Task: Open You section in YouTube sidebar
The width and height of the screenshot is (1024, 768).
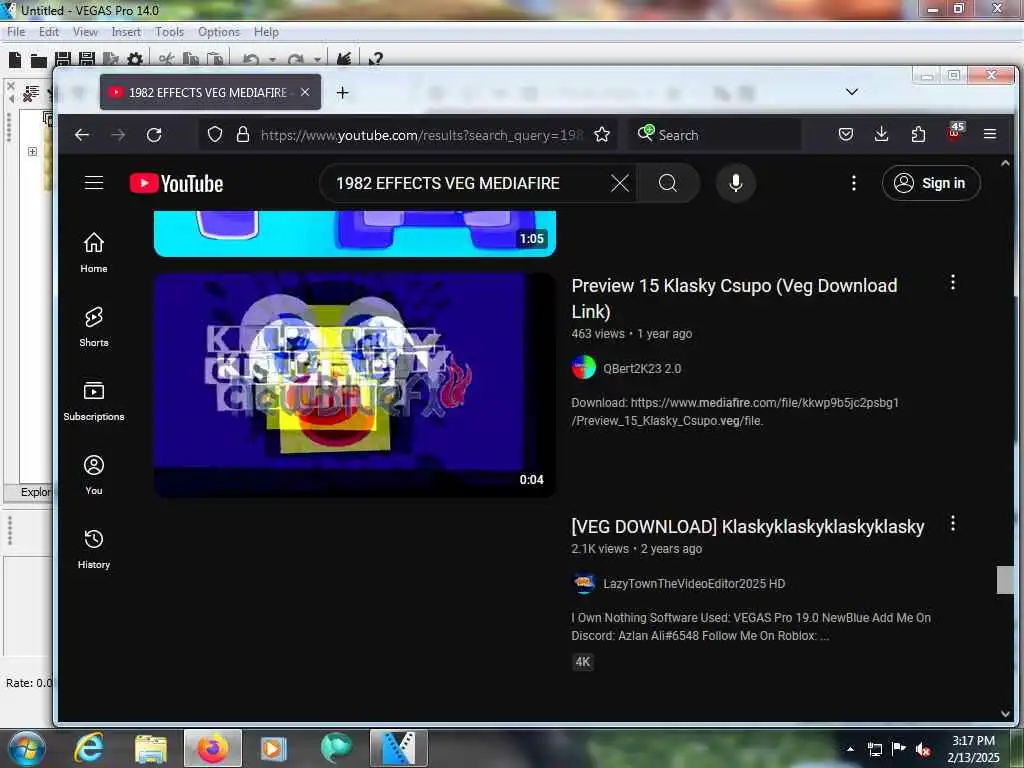Action: (94, 475)
